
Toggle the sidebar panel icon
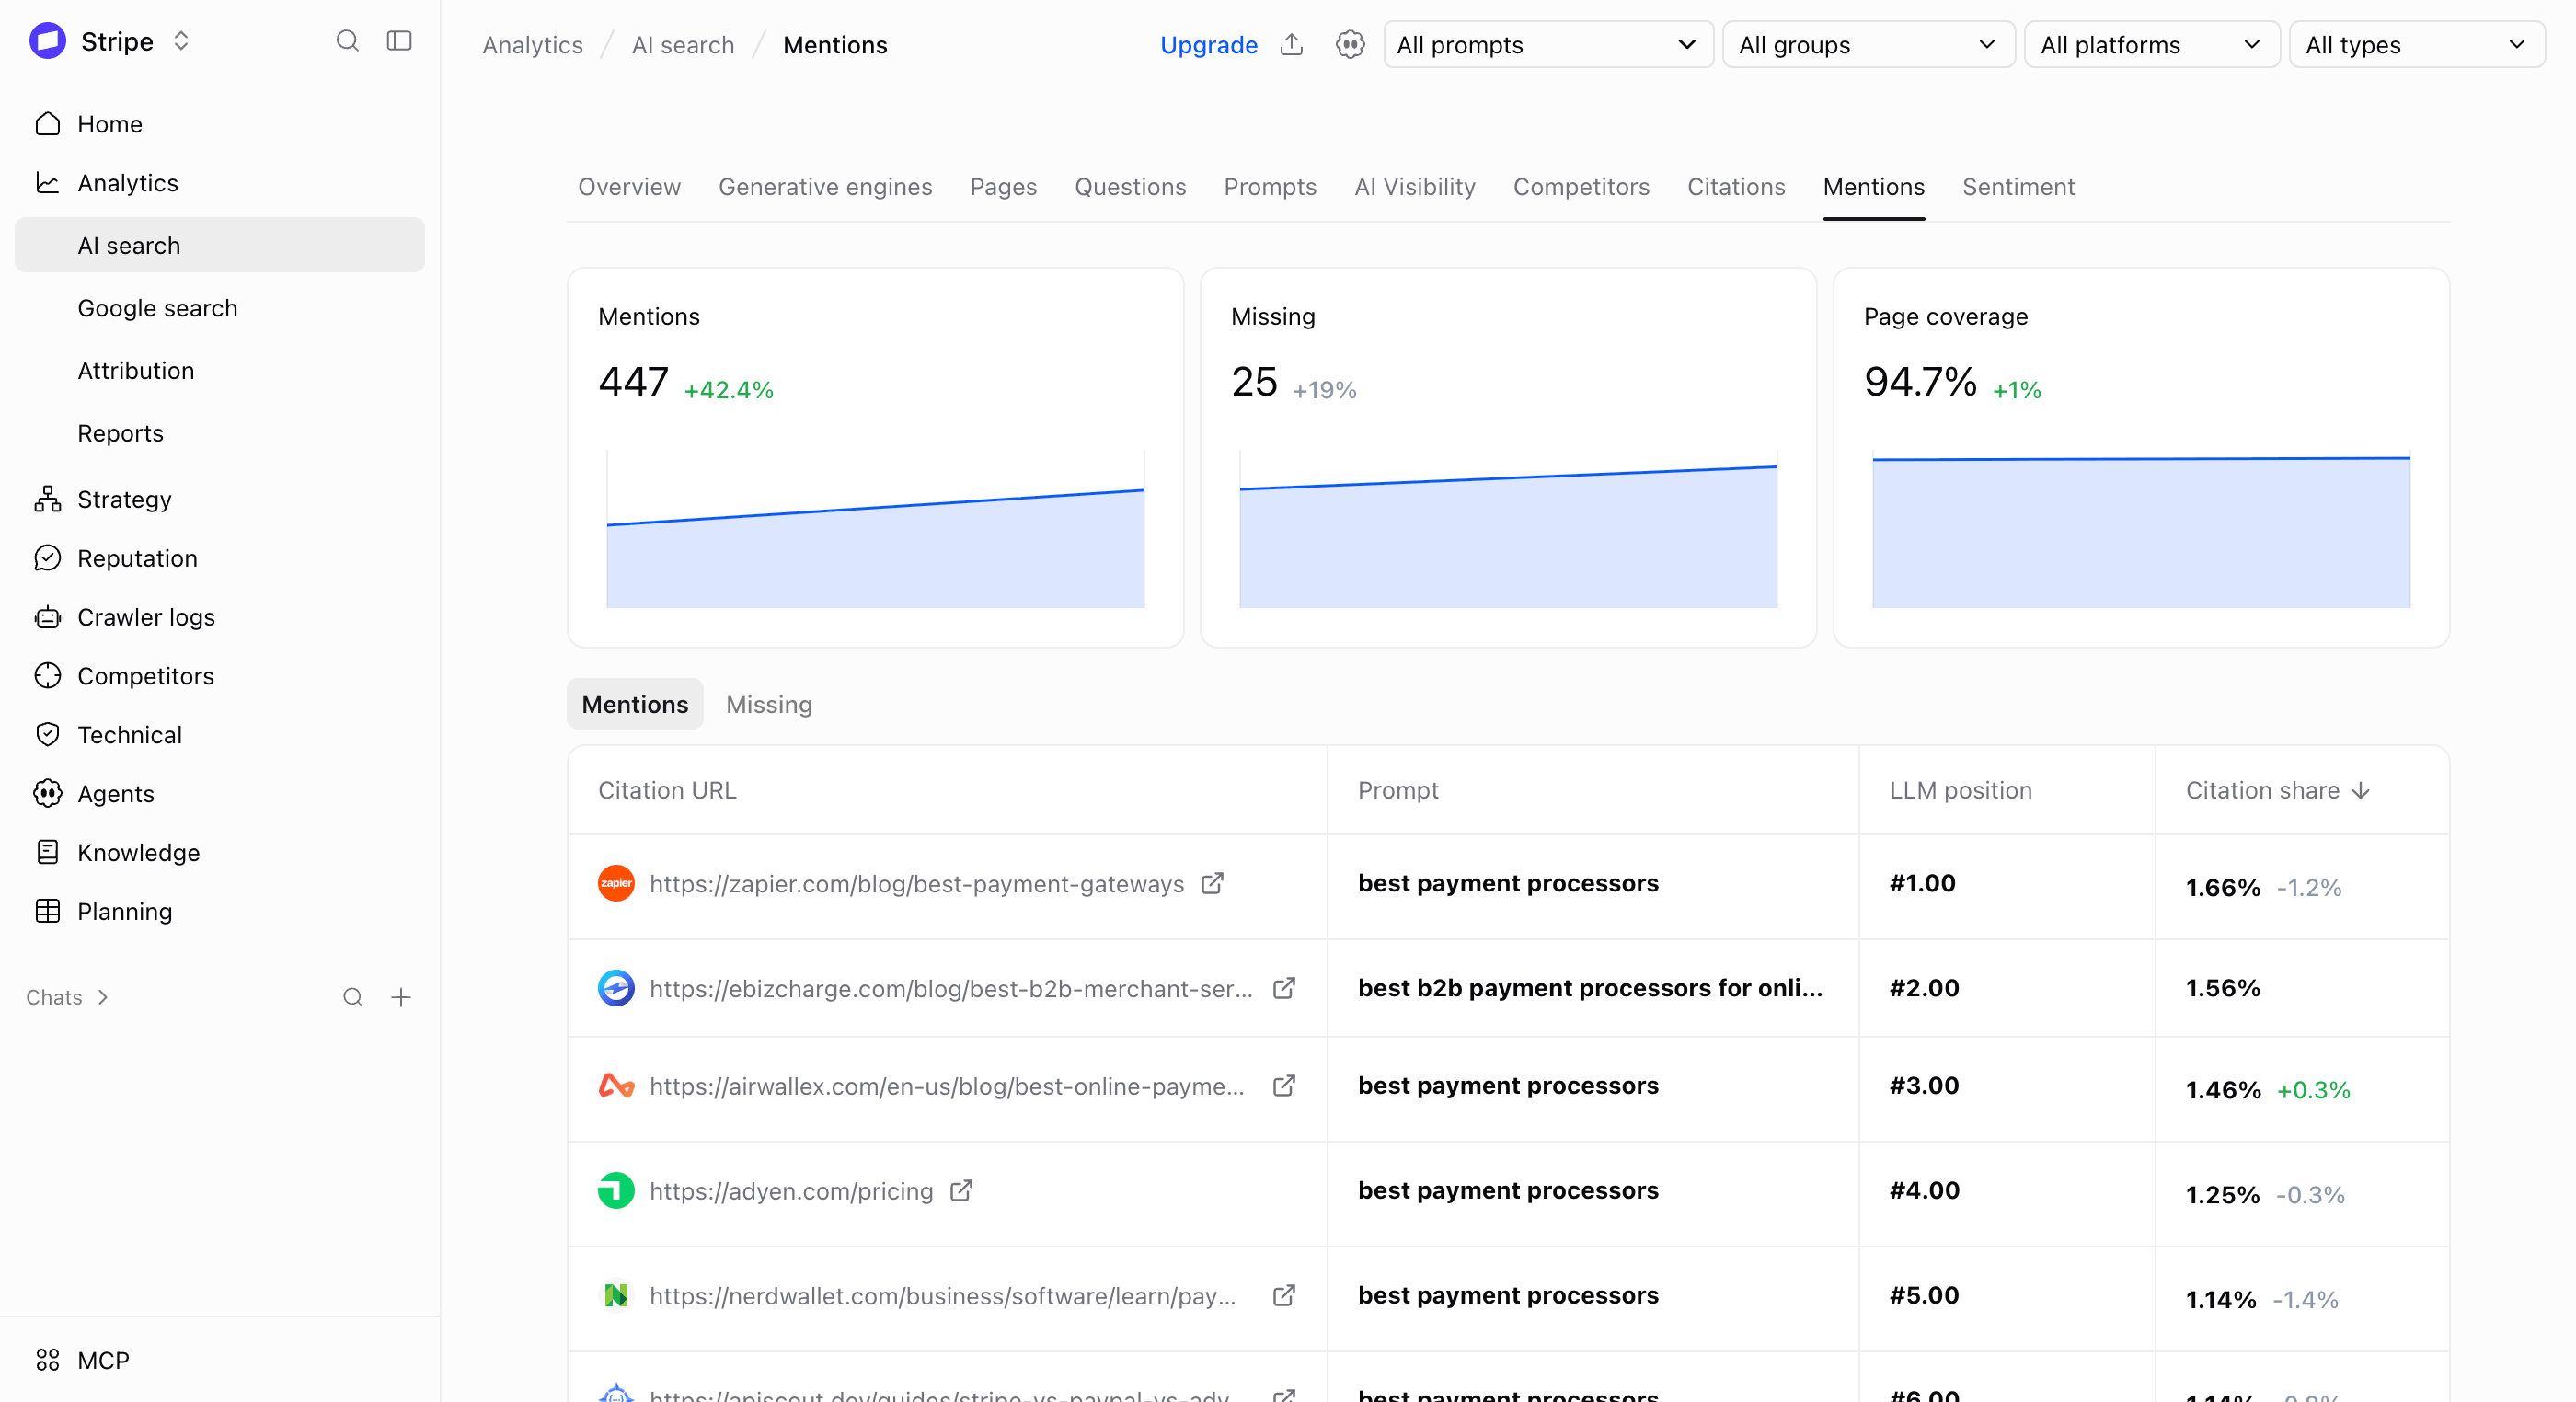pos(399,41)
